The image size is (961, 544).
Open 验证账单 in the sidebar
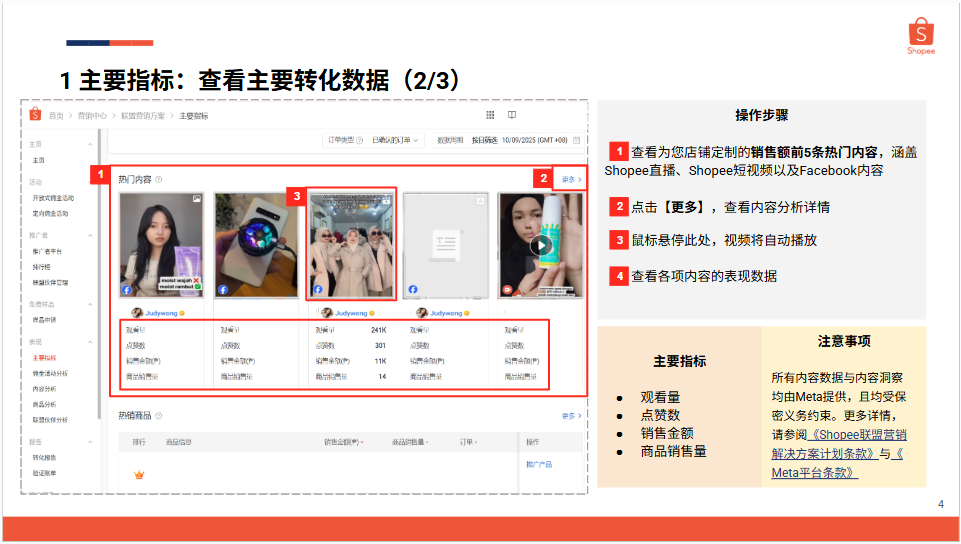44,473
